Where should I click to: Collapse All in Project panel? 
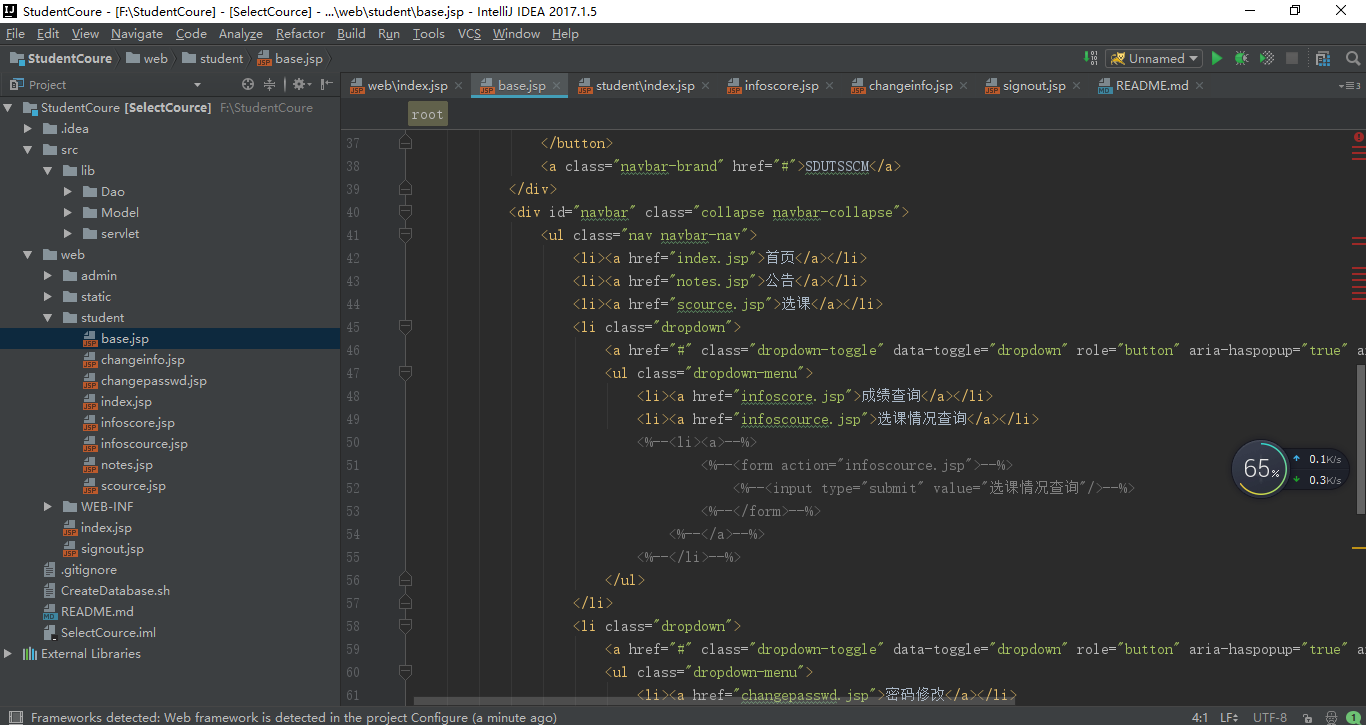(269, 85)
